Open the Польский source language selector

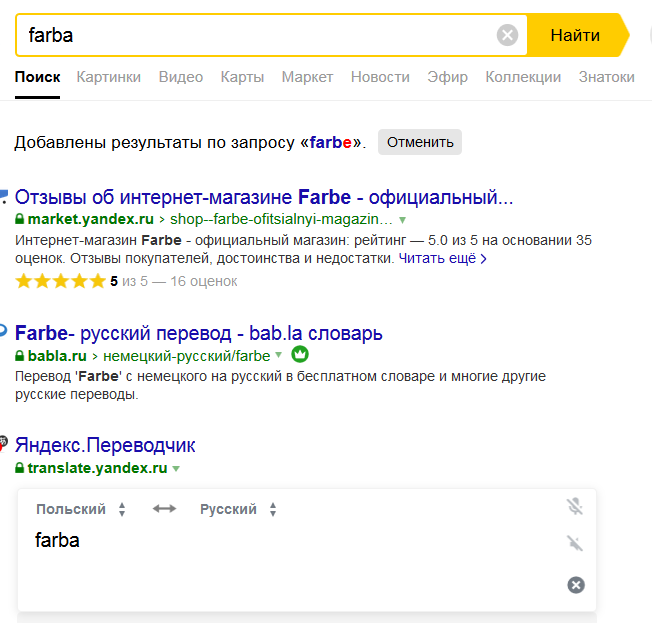coord(81,509)
